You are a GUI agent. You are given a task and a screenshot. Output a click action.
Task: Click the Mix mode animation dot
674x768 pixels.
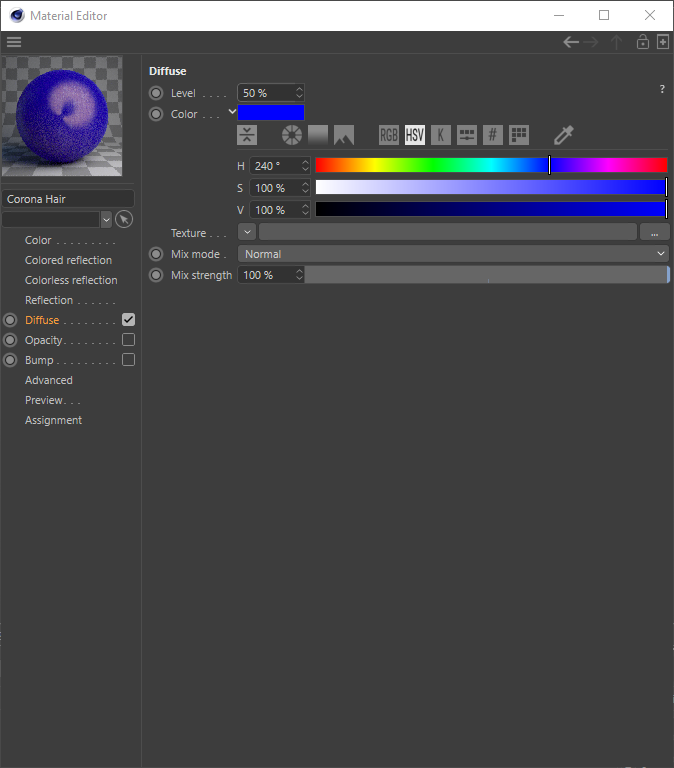pyautogui.click(x=156, y=254)
